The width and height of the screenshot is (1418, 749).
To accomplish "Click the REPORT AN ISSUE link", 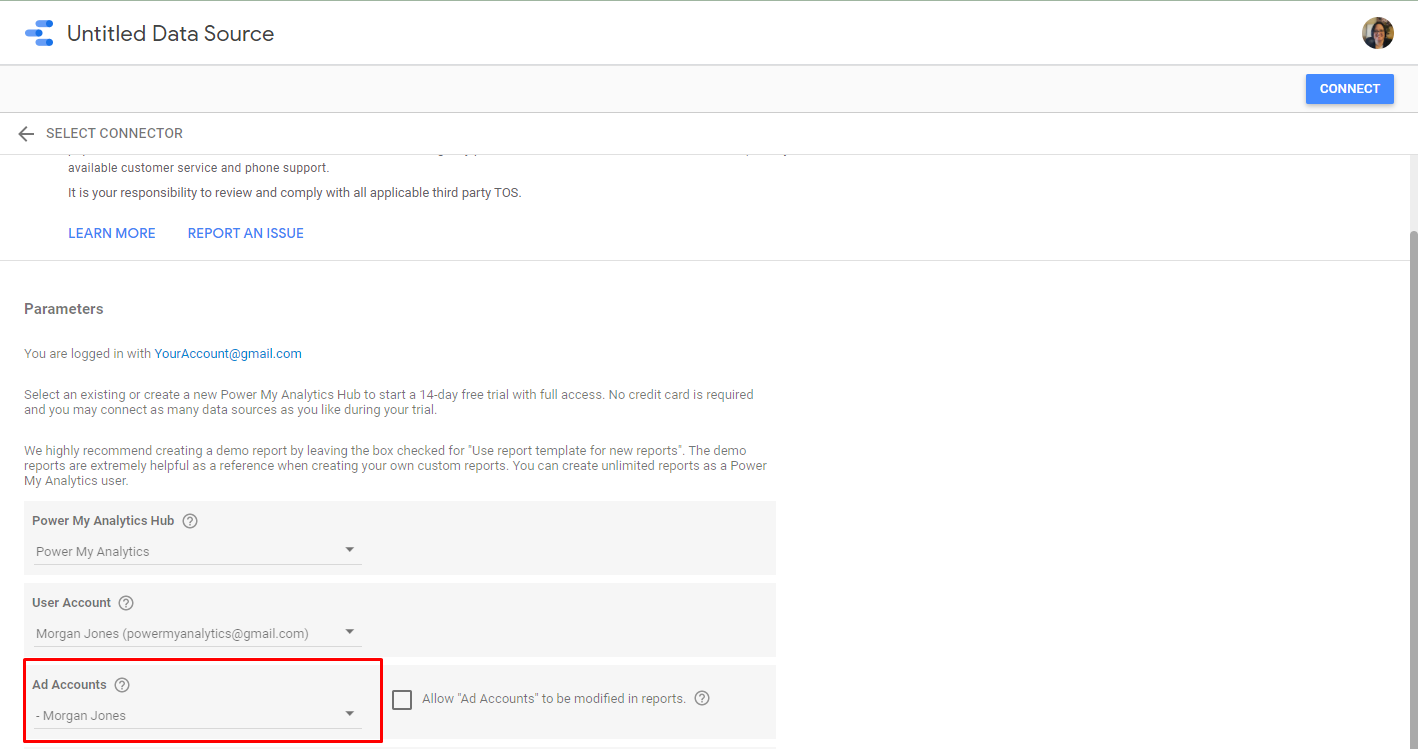I will pos(245,233).
